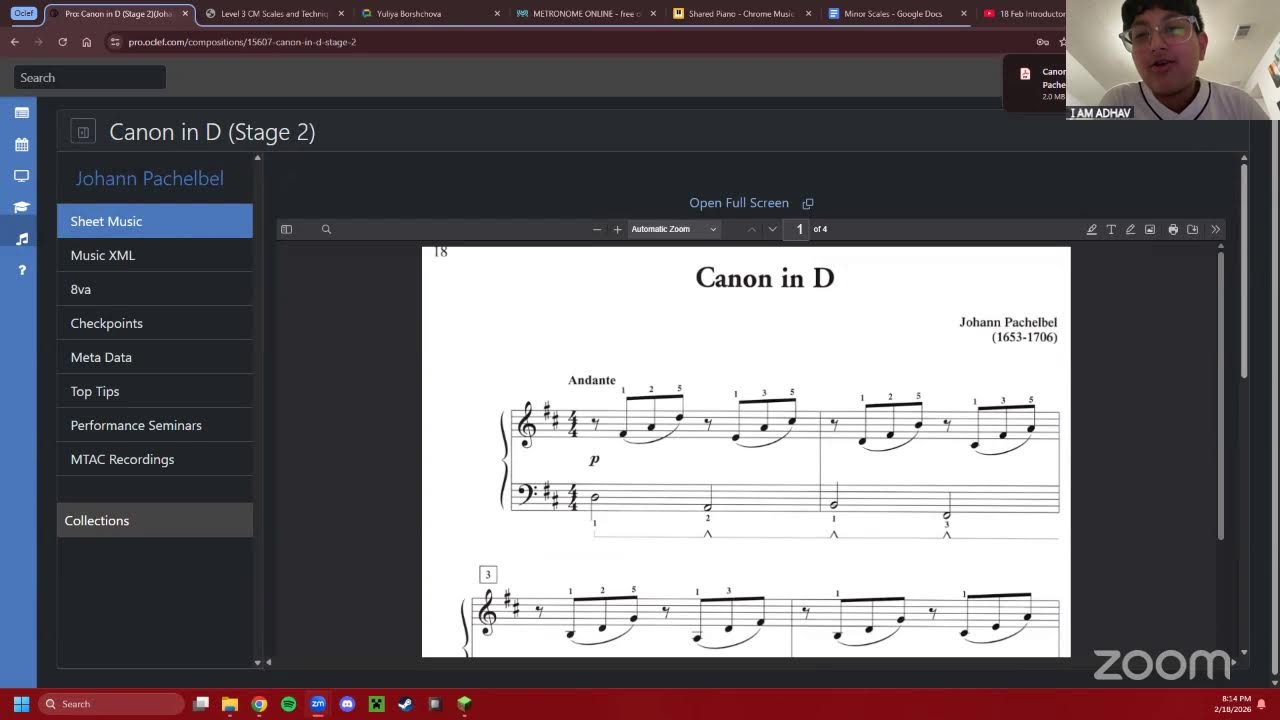Open the Meta Data section
Viewport: 1280px width, 720px height.
[x=155, y=357]
